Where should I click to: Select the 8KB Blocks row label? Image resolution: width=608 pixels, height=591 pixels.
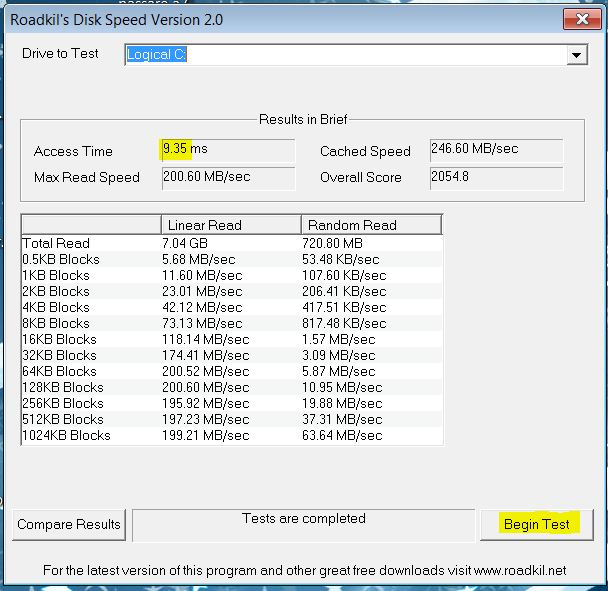(56, 323)
